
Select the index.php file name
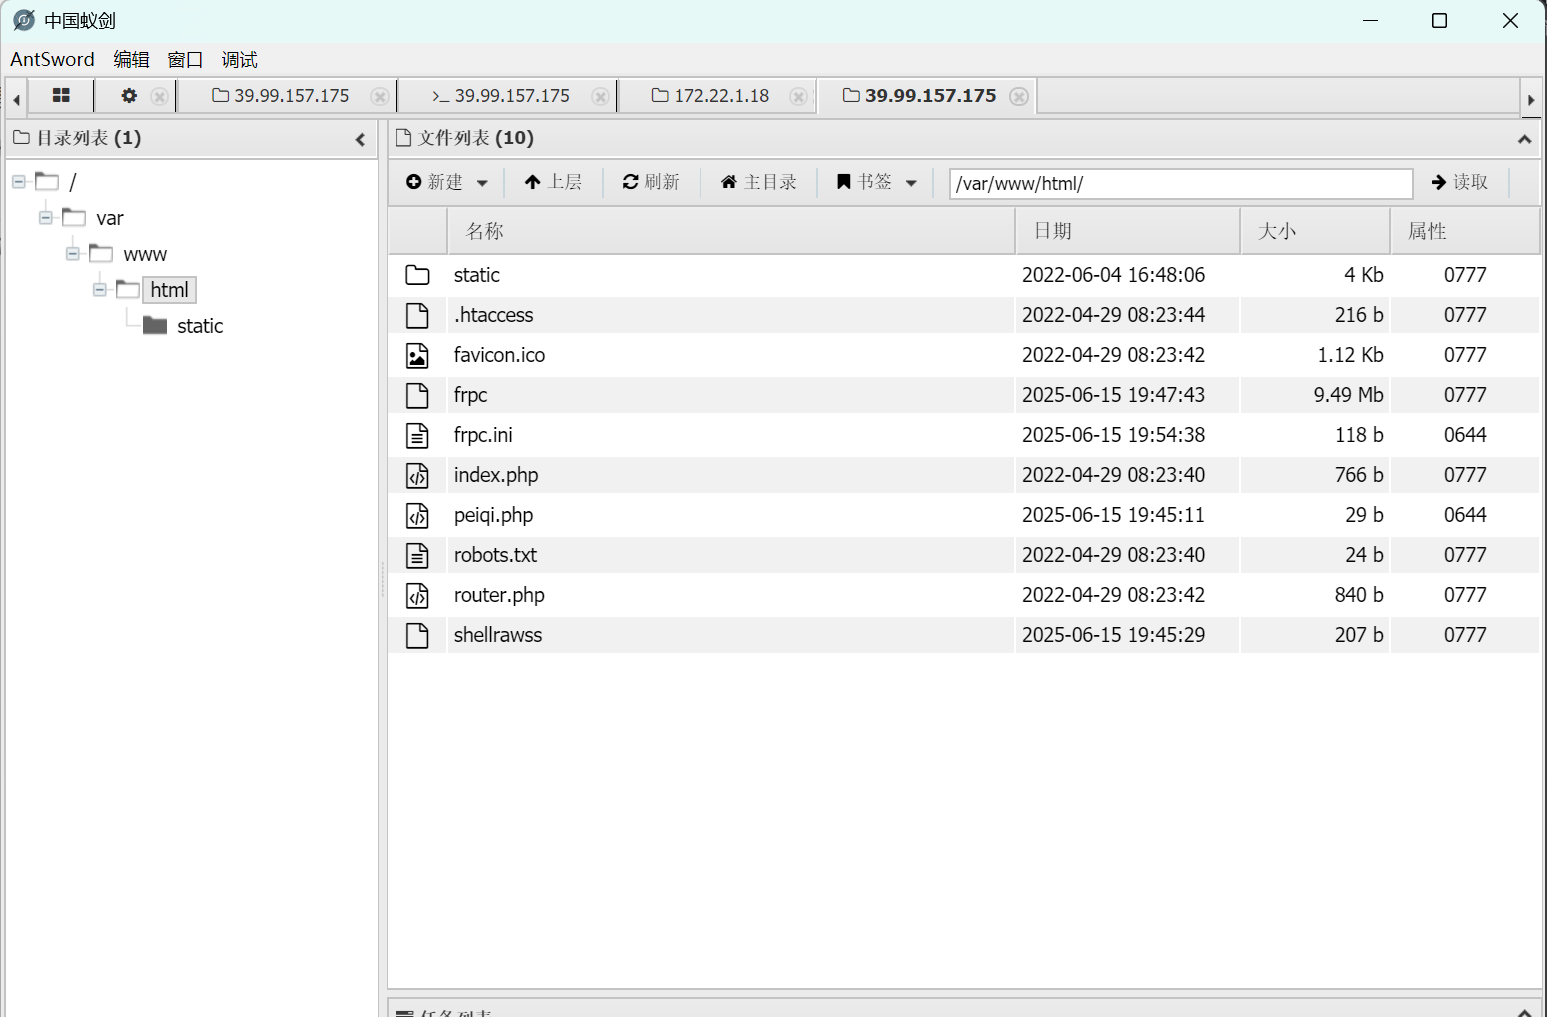pyautogui.click(x=496, y=475)
